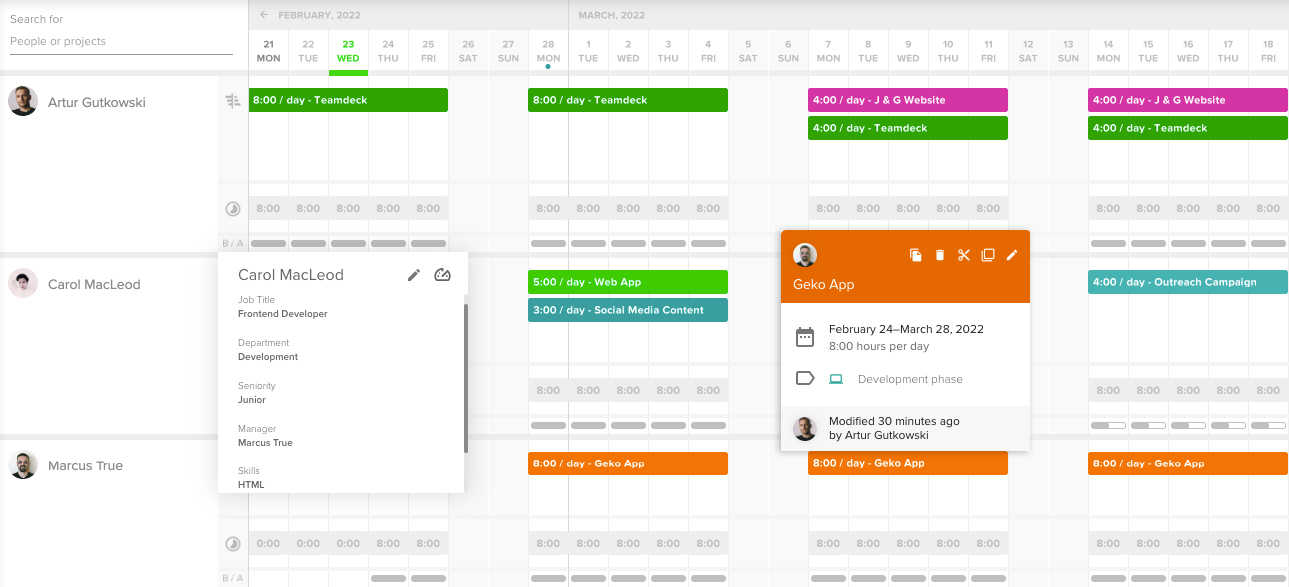Edit Carol MacLeod's profile with pencil icon

[414, 275]
